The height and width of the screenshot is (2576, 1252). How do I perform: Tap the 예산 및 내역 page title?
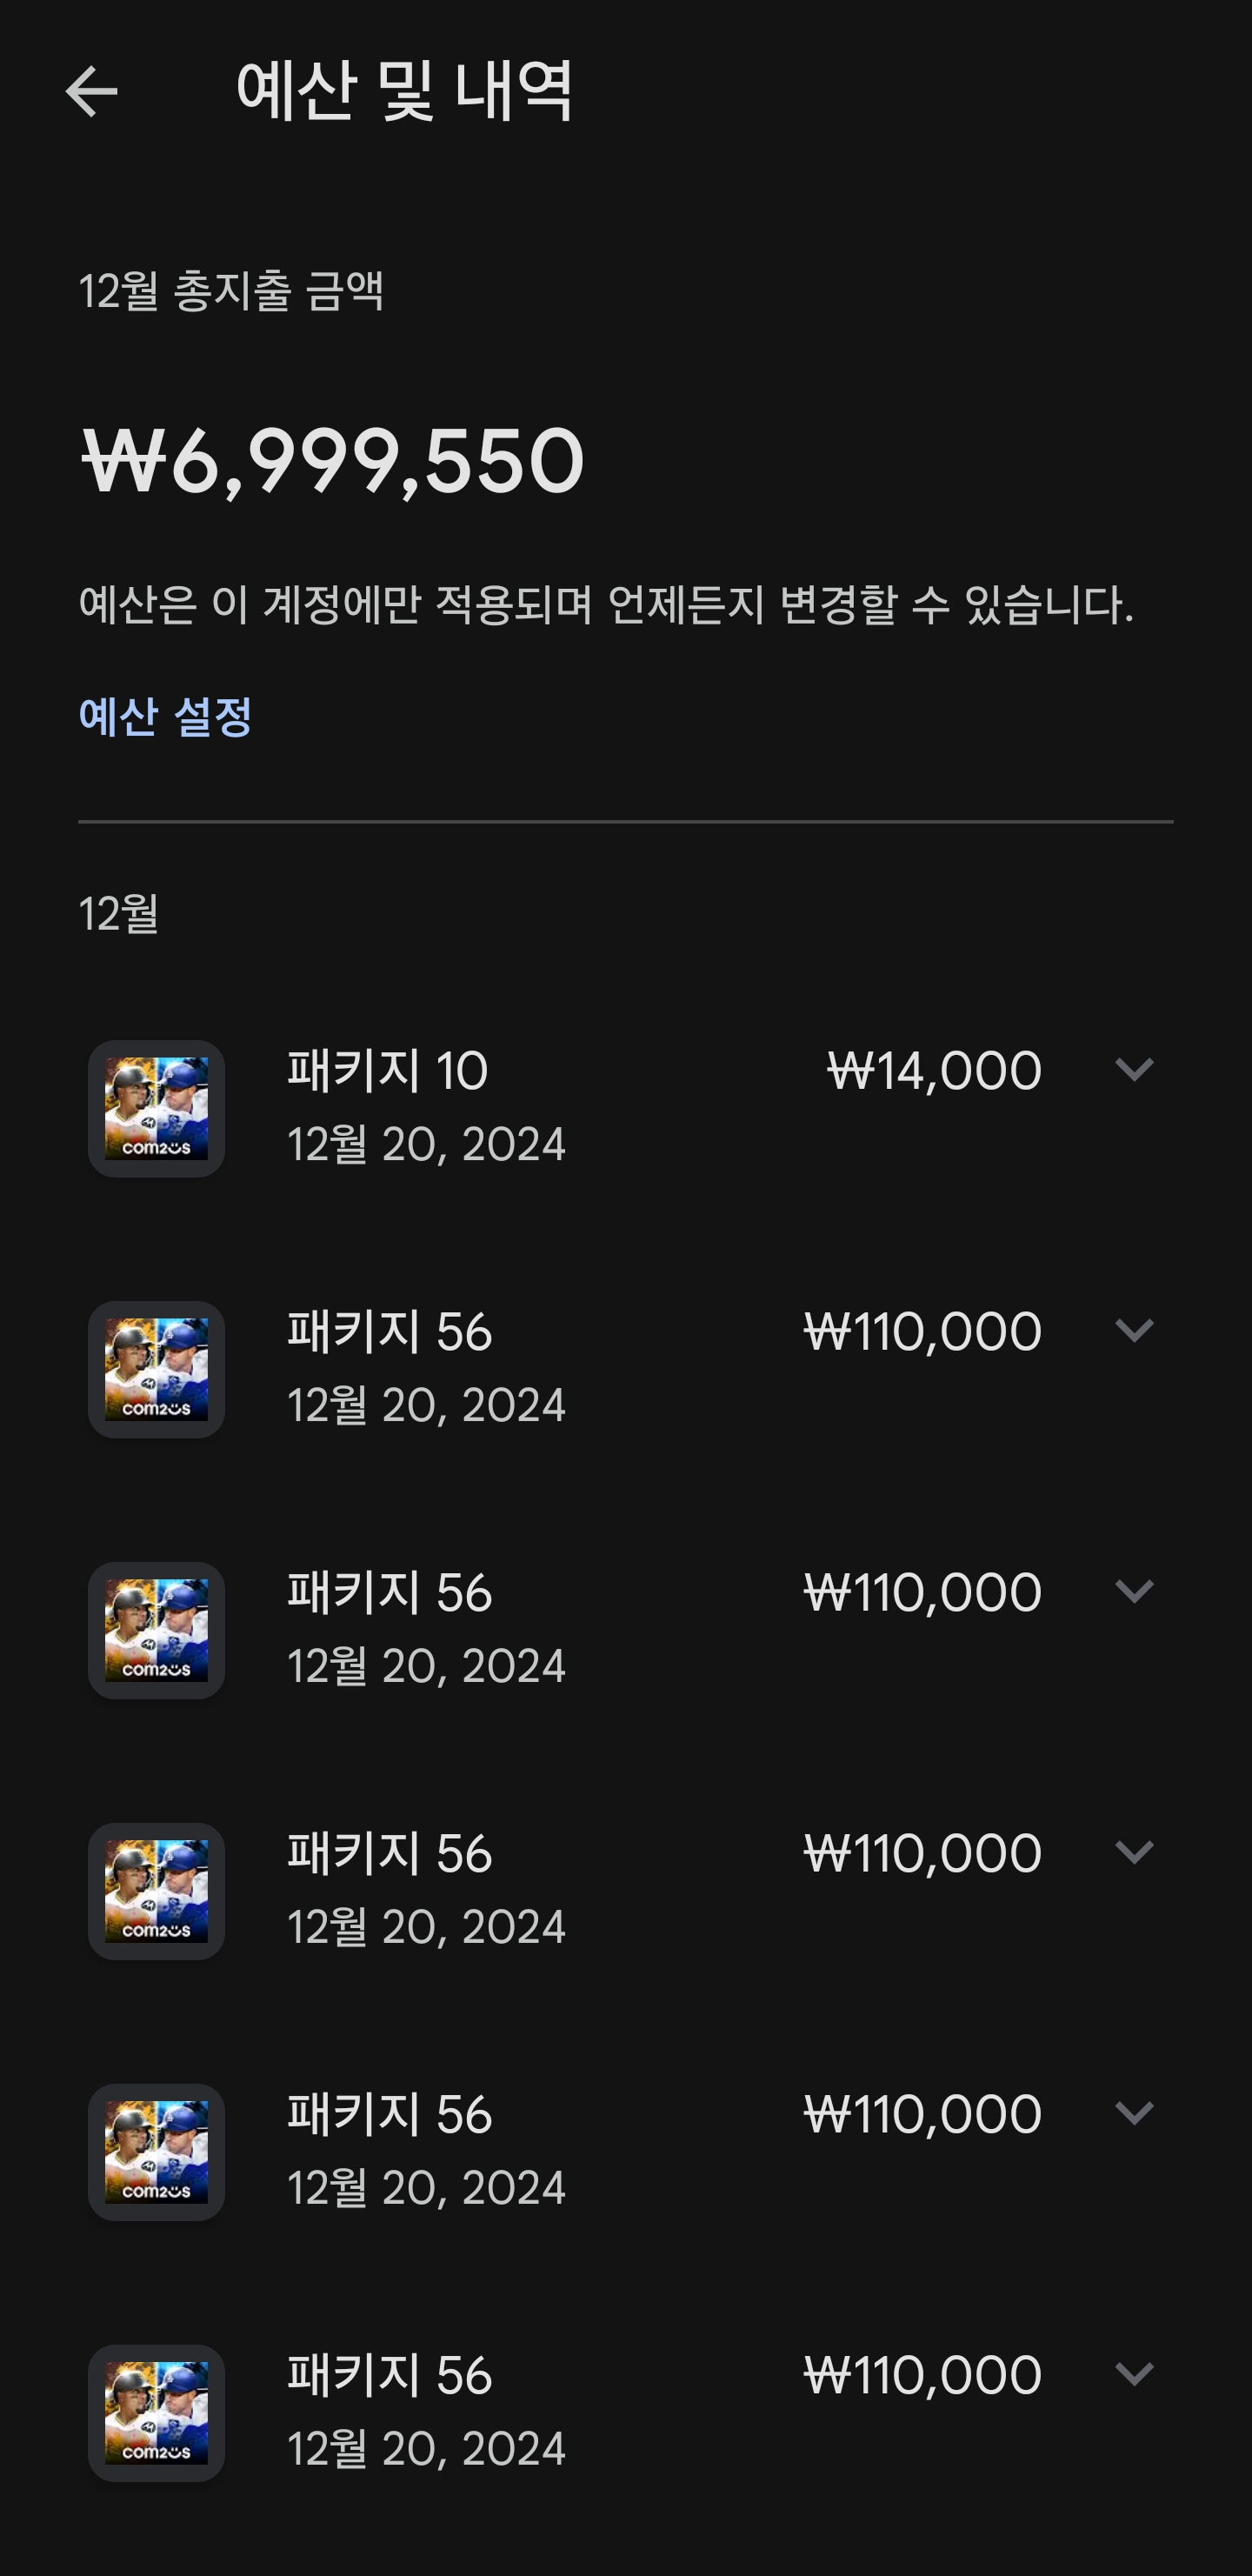tap(404, 91)
